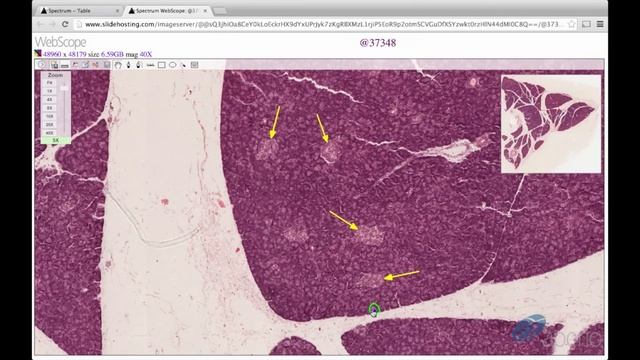This screenshot has width=640, height=360.
Task: Switch to the Spectrum – Table tab
Action: pos(80,11)
